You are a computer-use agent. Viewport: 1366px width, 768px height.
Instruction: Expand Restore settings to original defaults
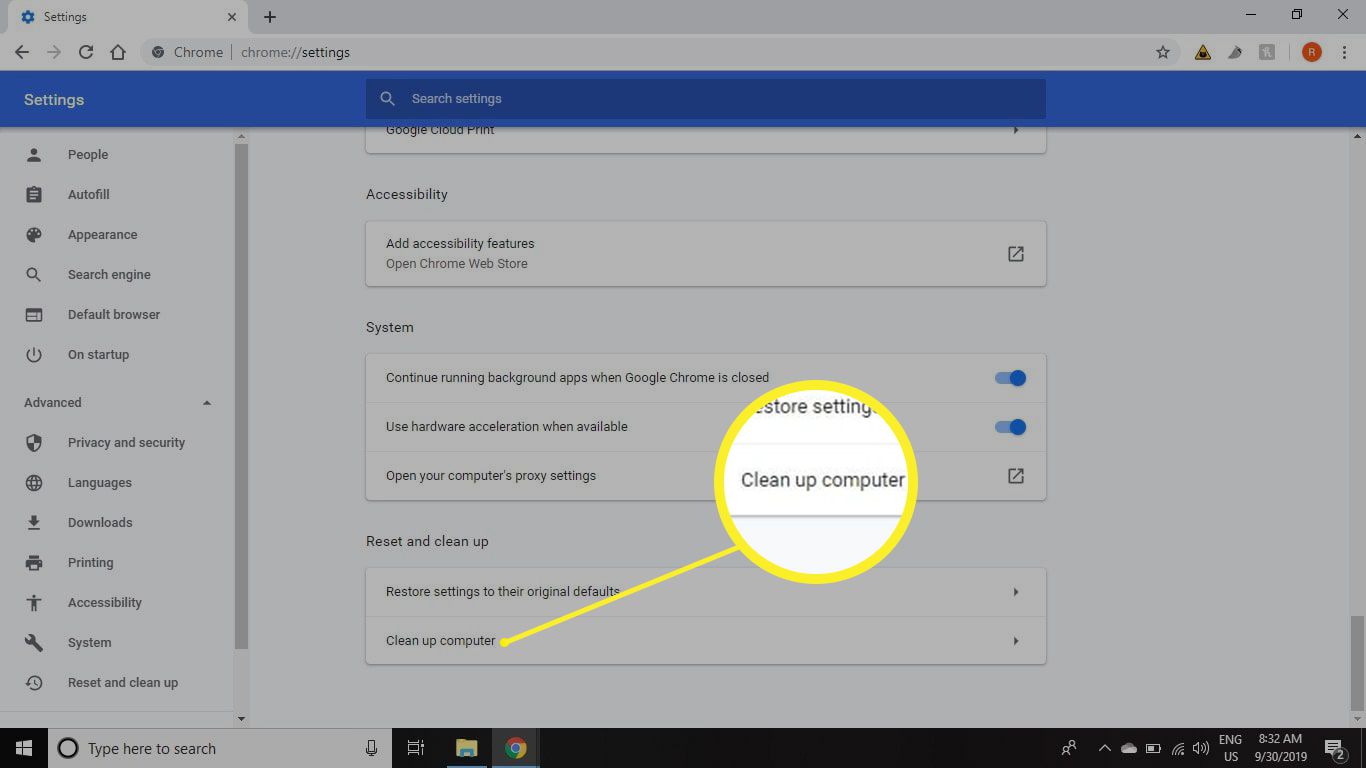(x=1015, y=591)
